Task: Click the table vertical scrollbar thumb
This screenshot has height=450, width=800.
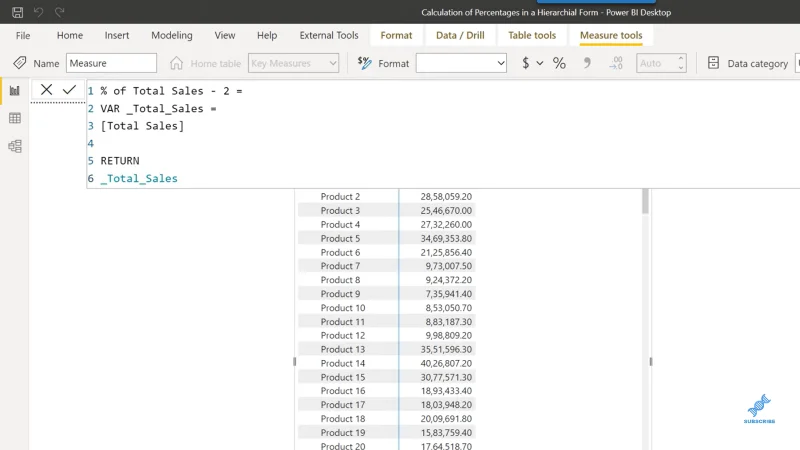Action: pyautogui.click(x=645, y=202)
